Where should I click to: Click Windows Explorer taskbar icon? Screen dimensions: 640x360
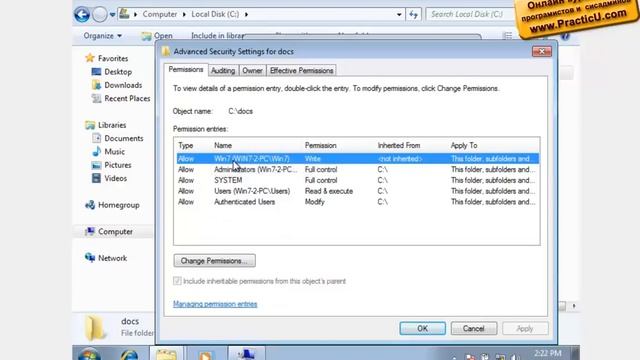click(x=167, y=354)
